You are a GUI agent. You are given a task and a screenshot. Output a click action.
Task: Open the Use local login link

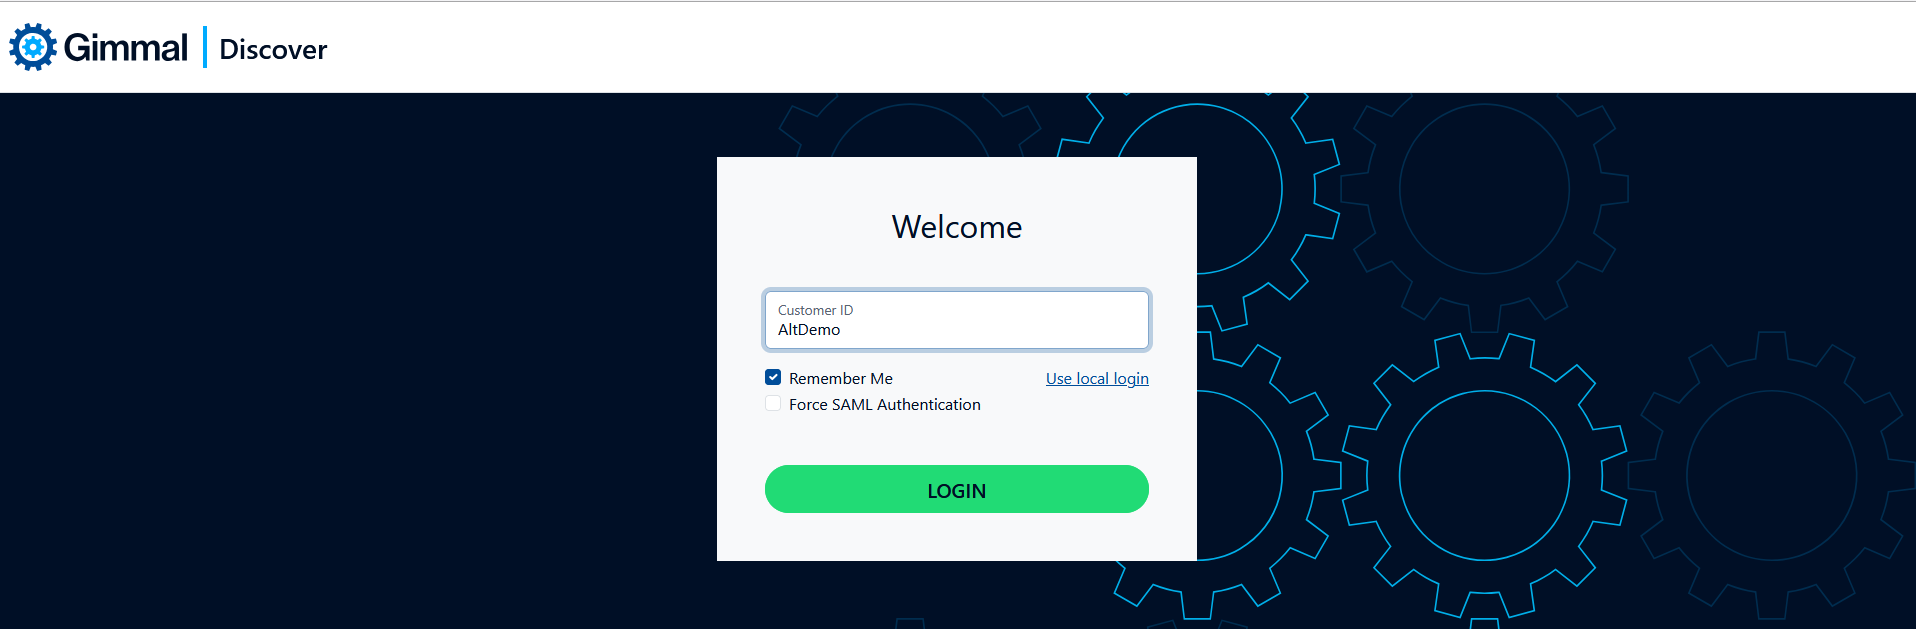[1097, 379]
